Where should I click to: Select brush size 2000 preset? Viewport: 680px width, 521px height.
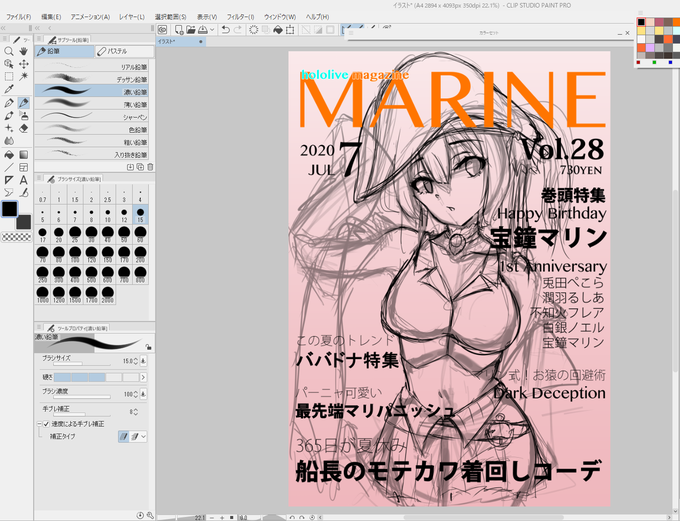(108, 294)
